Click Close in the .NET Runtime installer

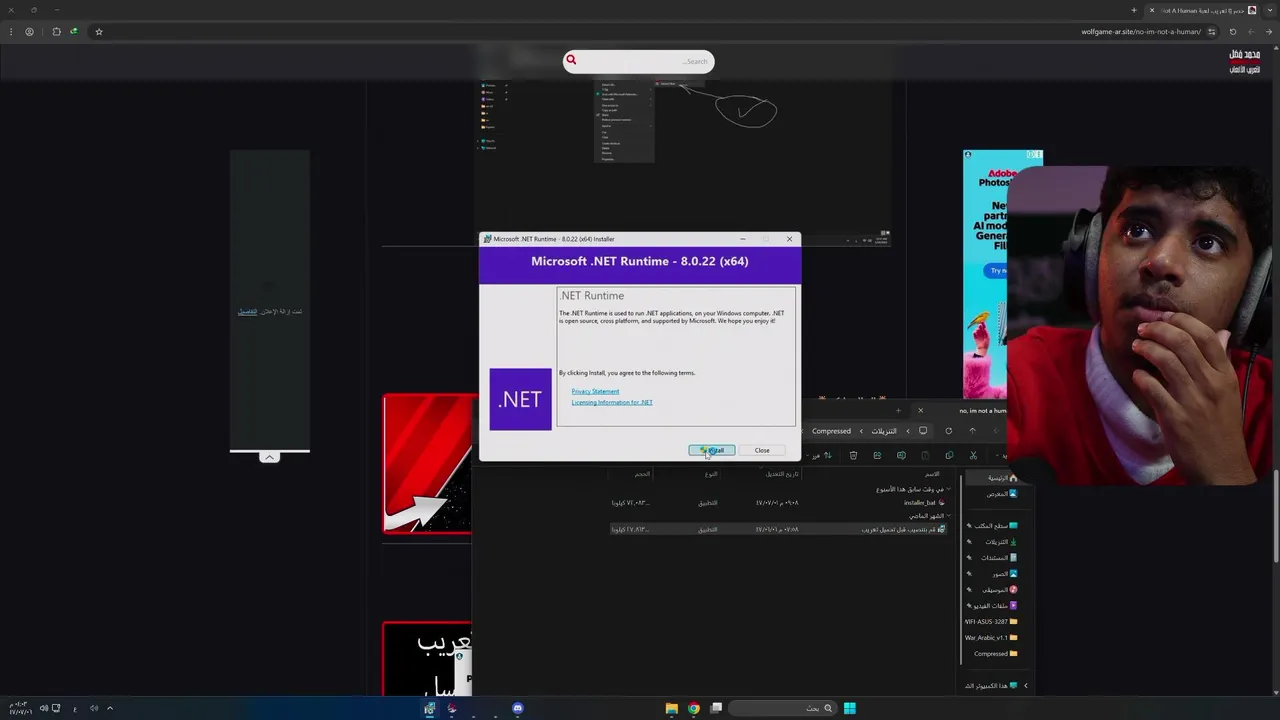(762, 450)
